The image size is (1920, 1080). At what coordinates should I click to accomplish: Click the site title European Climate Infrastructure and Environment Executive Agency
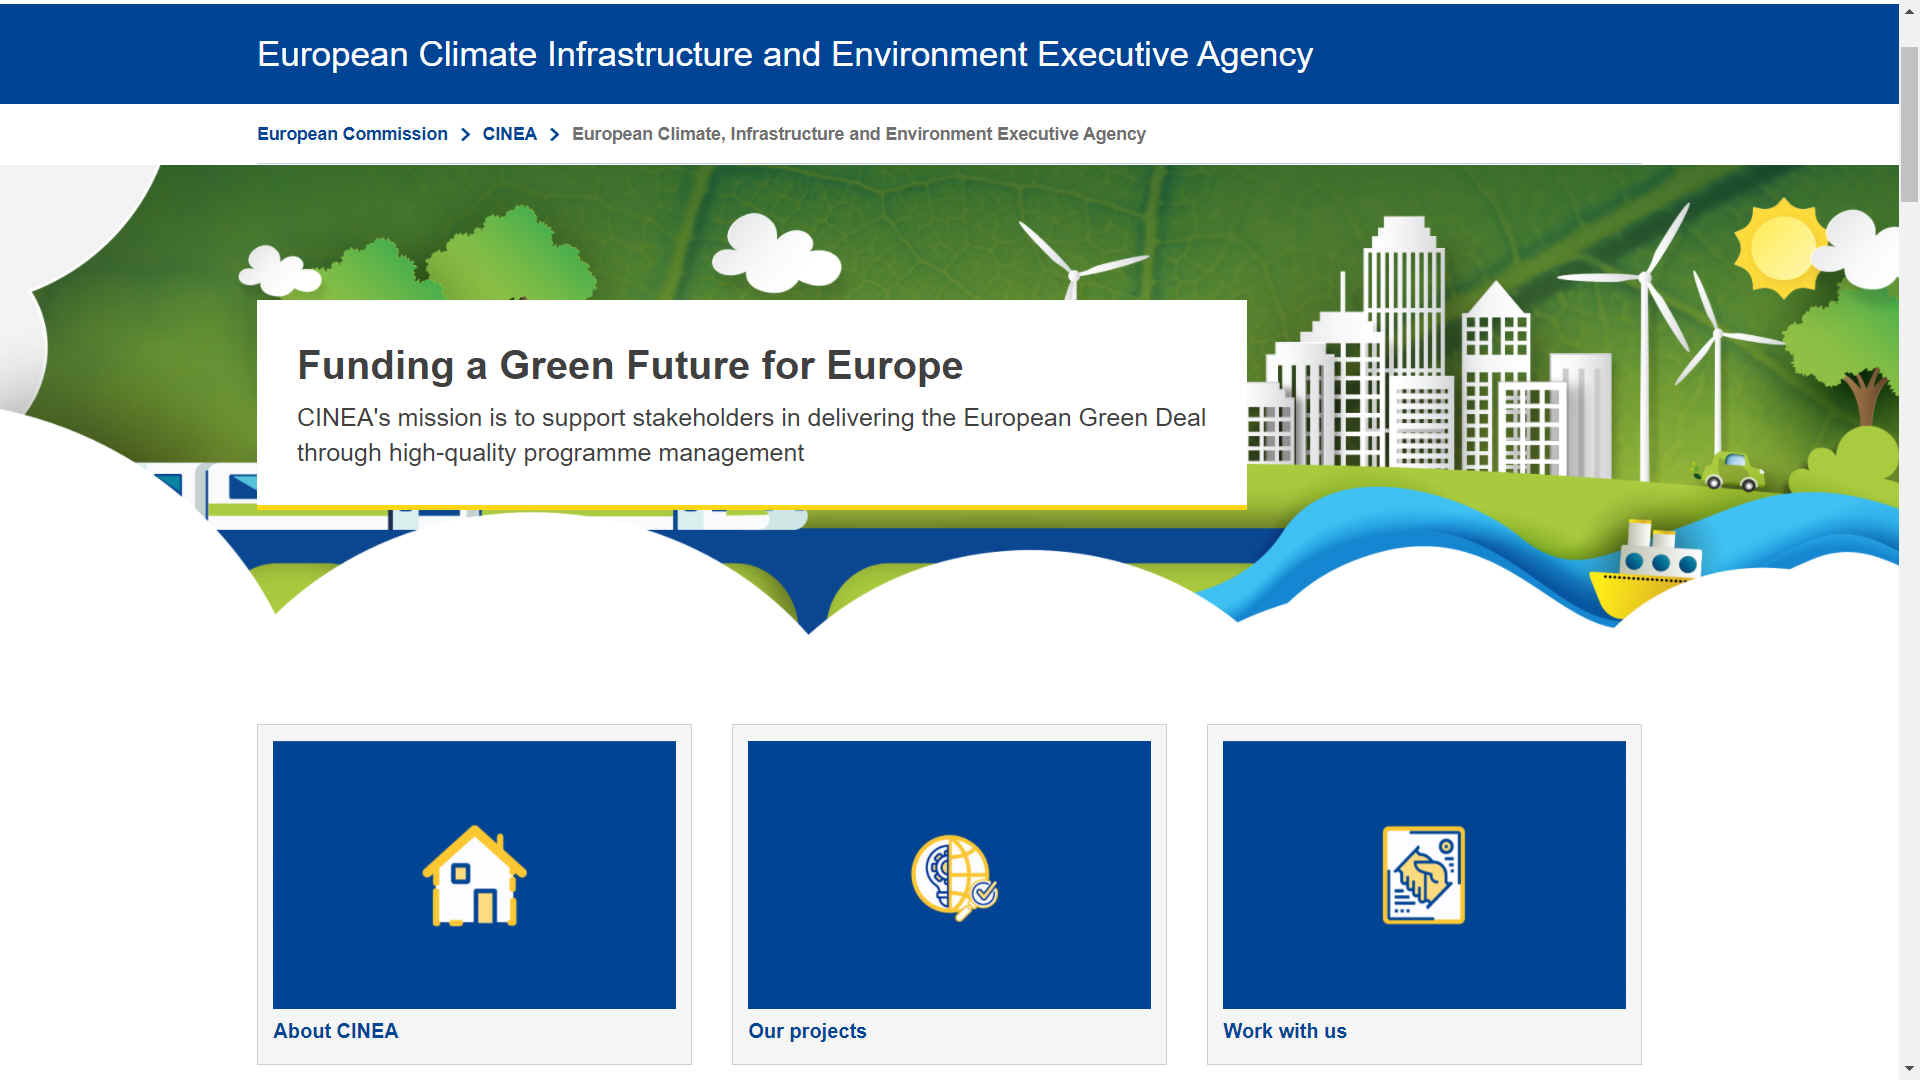pos(785,54)
